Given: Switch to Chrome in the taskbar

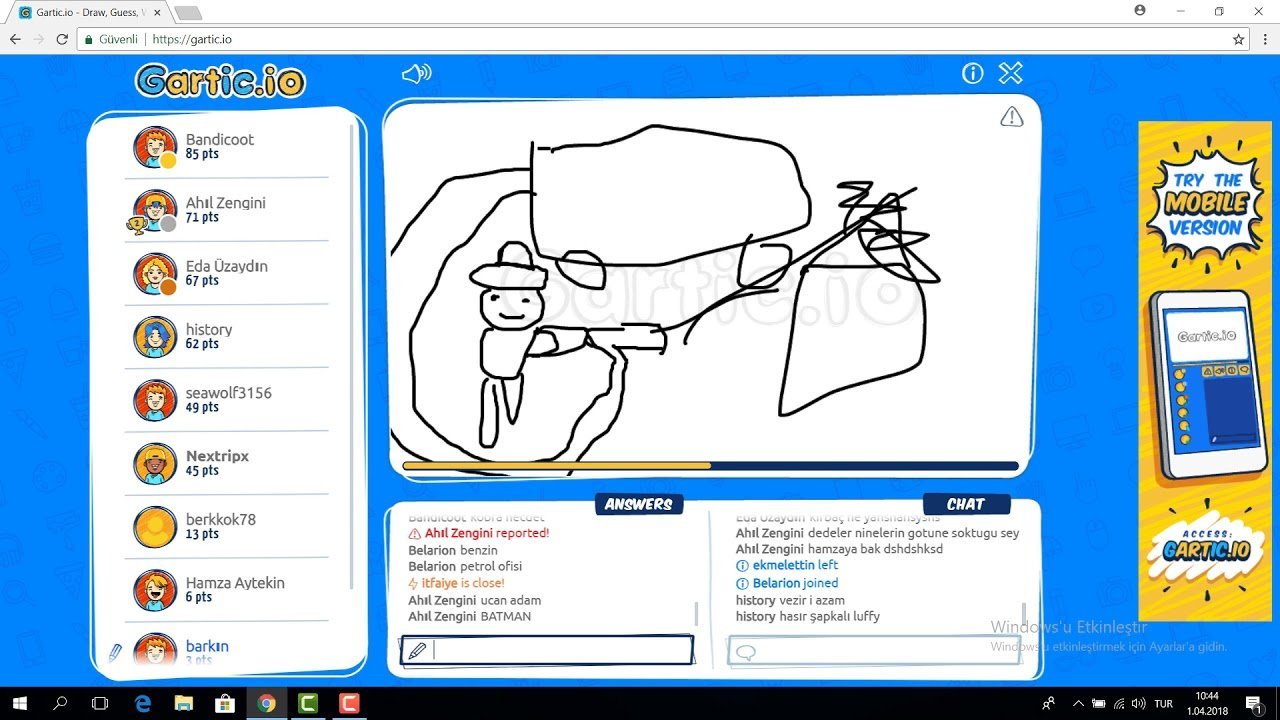Looking at the screenshot, I should coord(266,703).
